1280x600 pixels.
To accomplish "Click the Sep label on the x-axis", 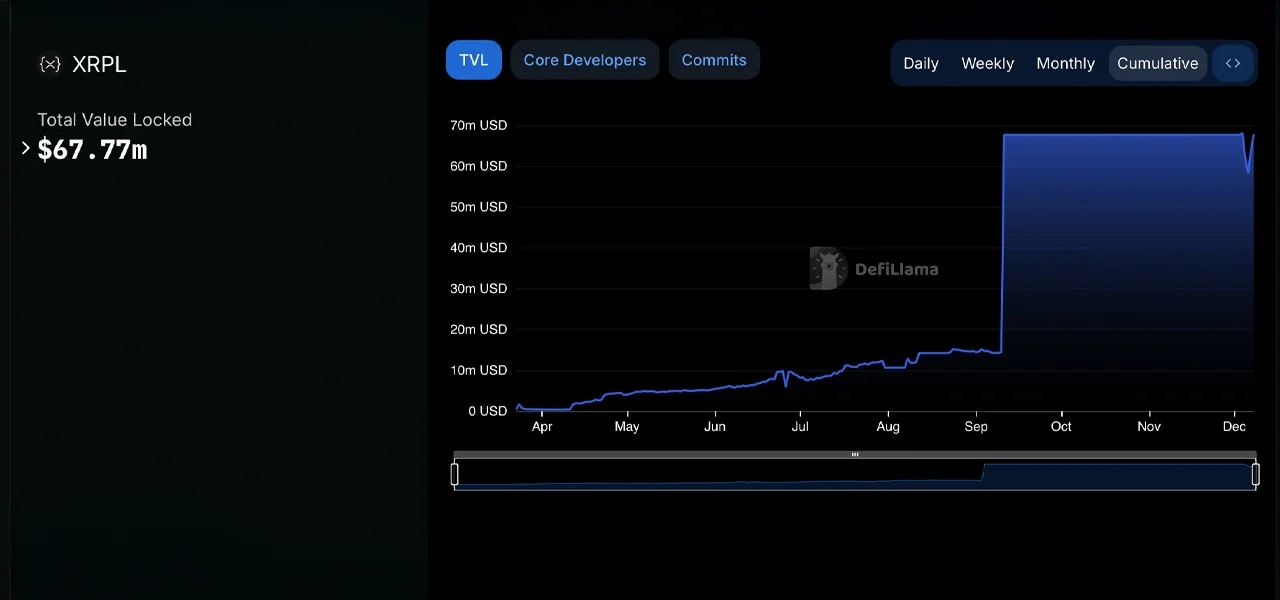I will tap(976, 427).
